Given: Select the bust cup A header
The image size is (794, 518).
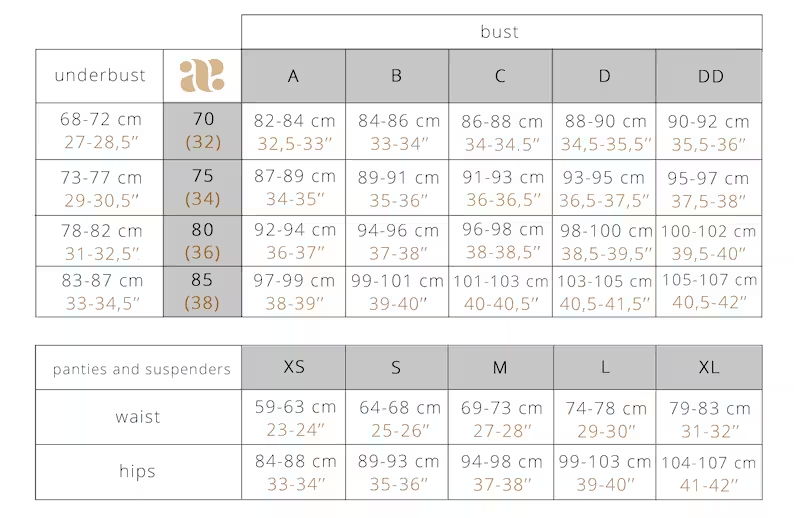Looking at the screenshot, I should [x=294, y=76].
